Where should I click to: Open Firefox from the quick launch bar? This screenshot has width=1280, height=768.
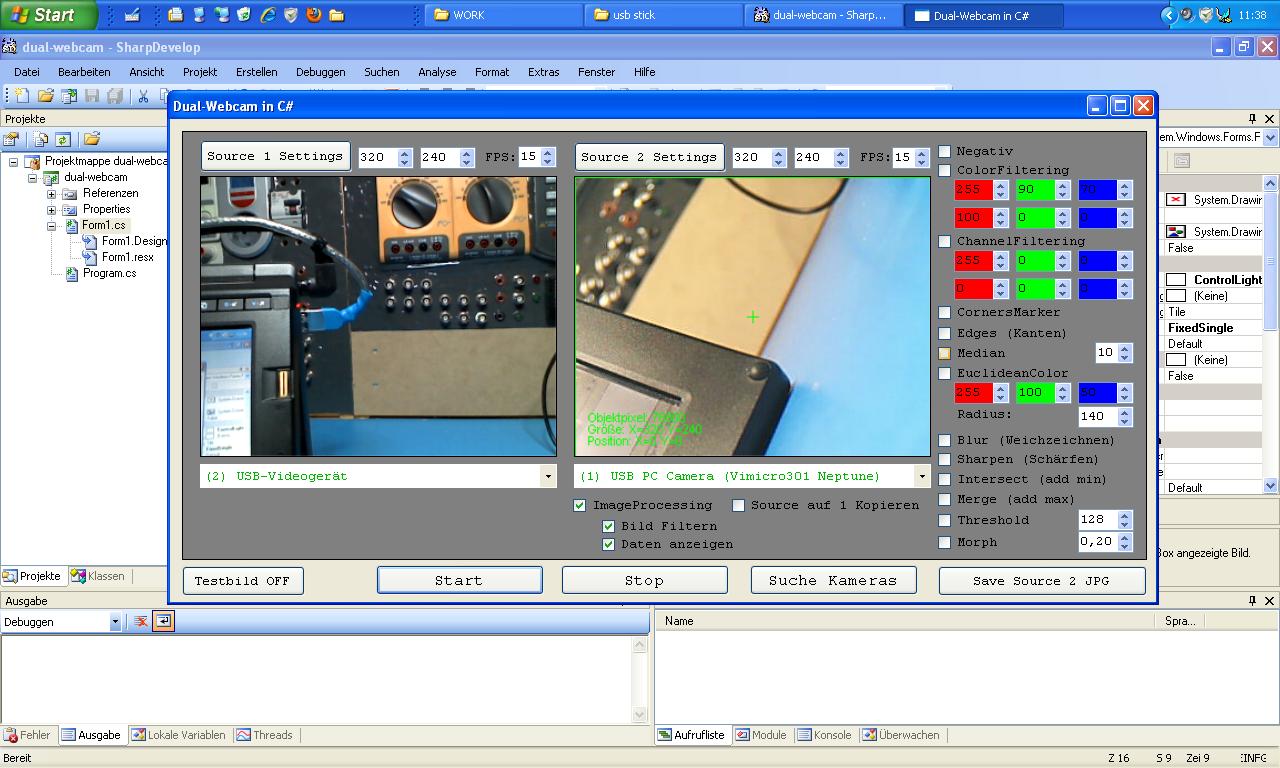(x=314, y=15)
